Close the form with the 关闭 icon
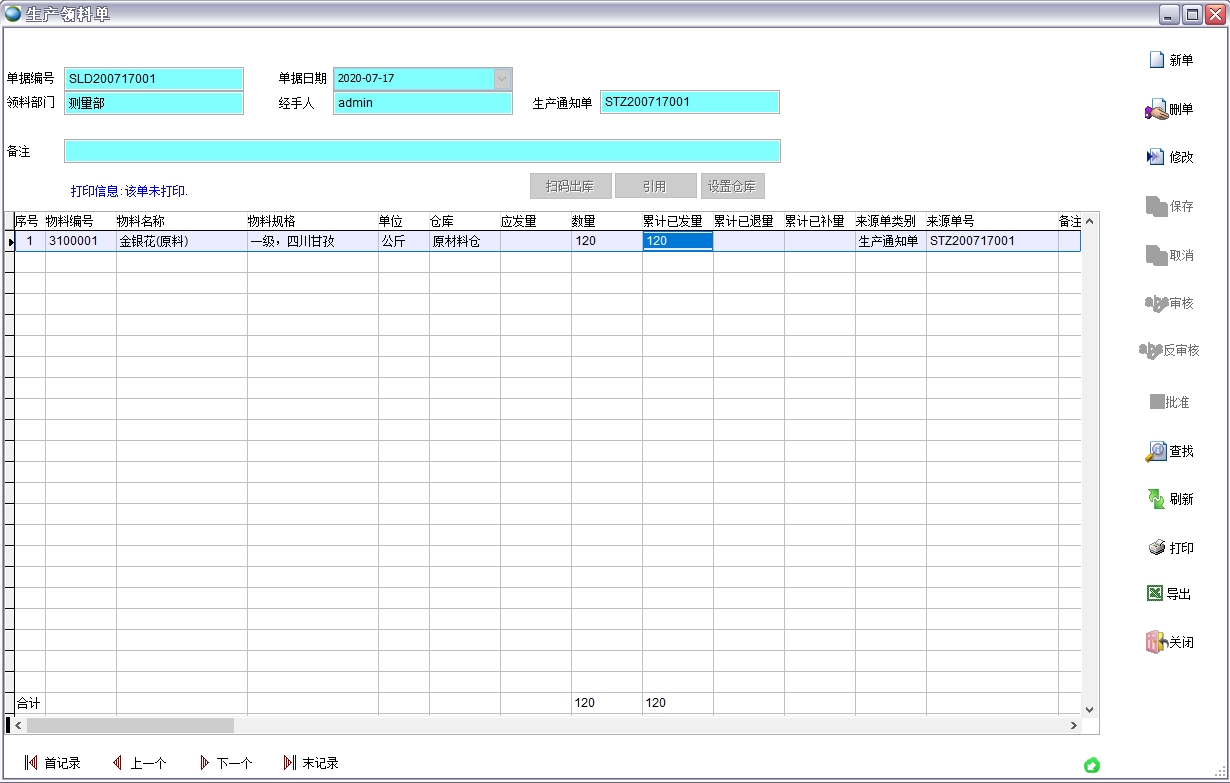 1156,642
